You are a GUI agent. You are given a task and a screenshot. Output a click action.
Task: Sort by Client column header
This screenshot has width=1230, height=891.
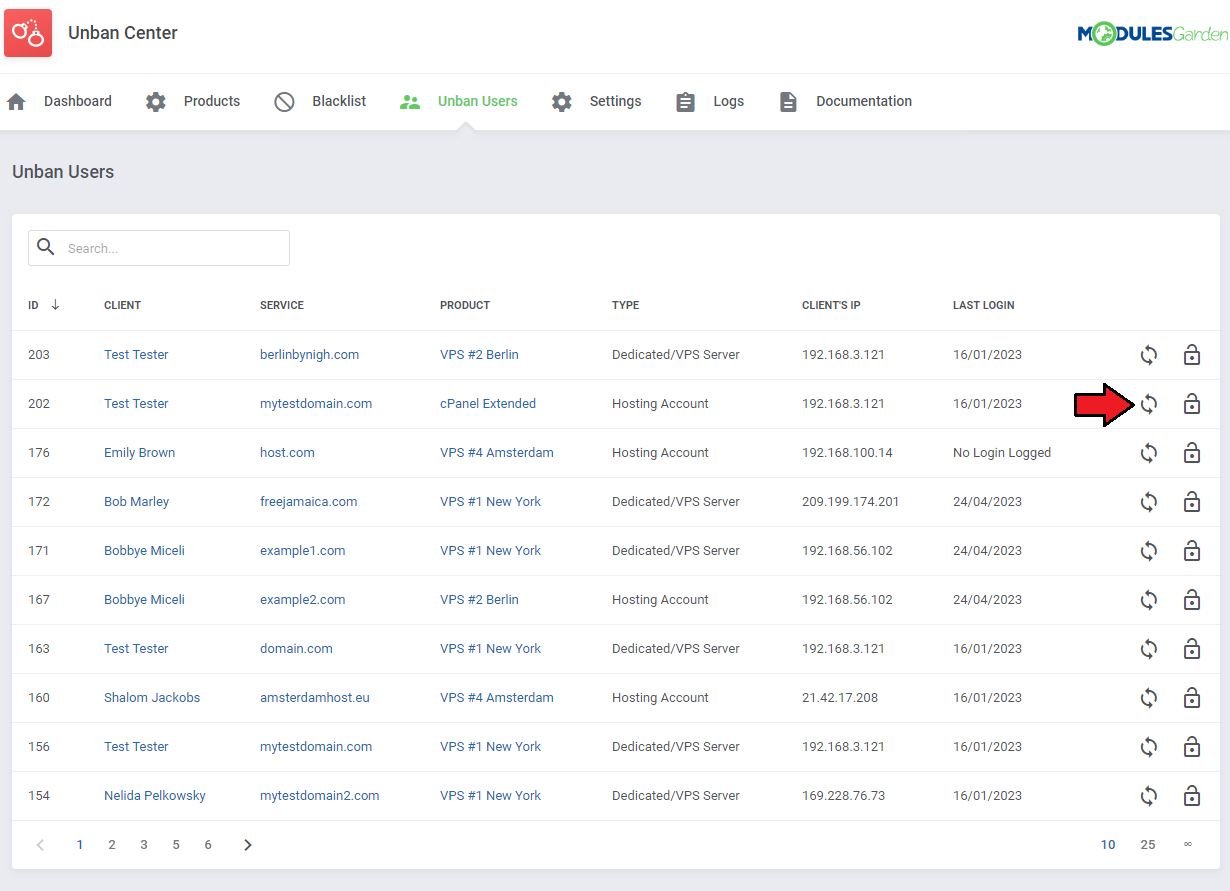click(122, 305)
